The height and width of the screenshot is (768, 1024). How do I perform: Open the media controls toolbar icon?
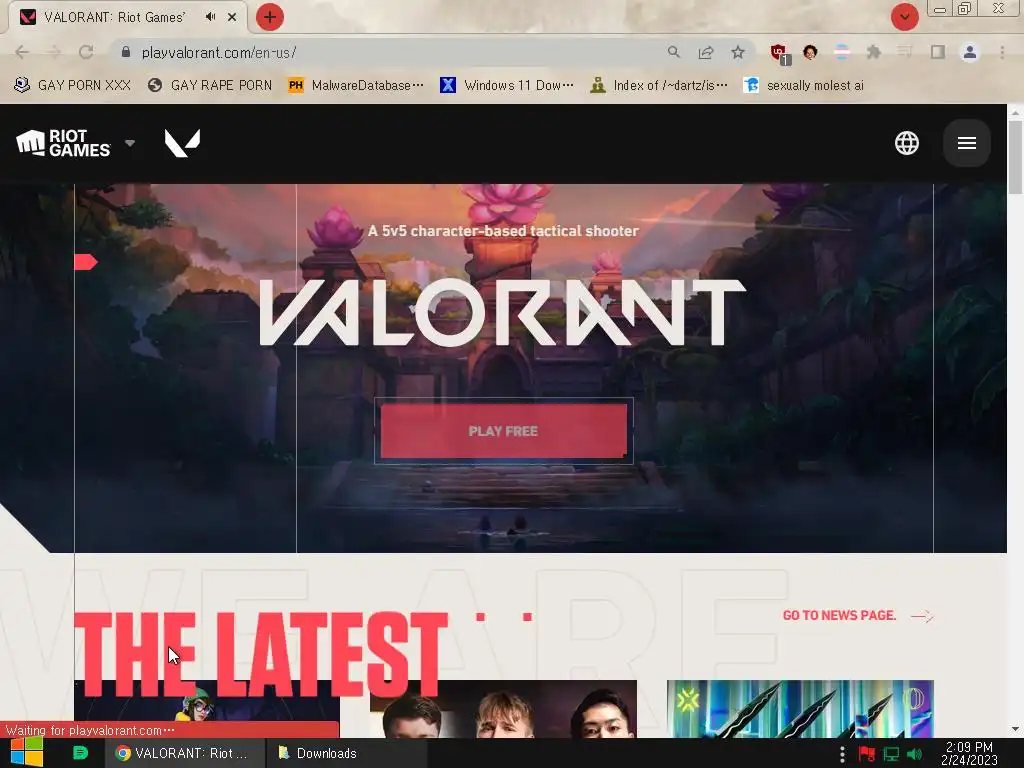[904, 52]
